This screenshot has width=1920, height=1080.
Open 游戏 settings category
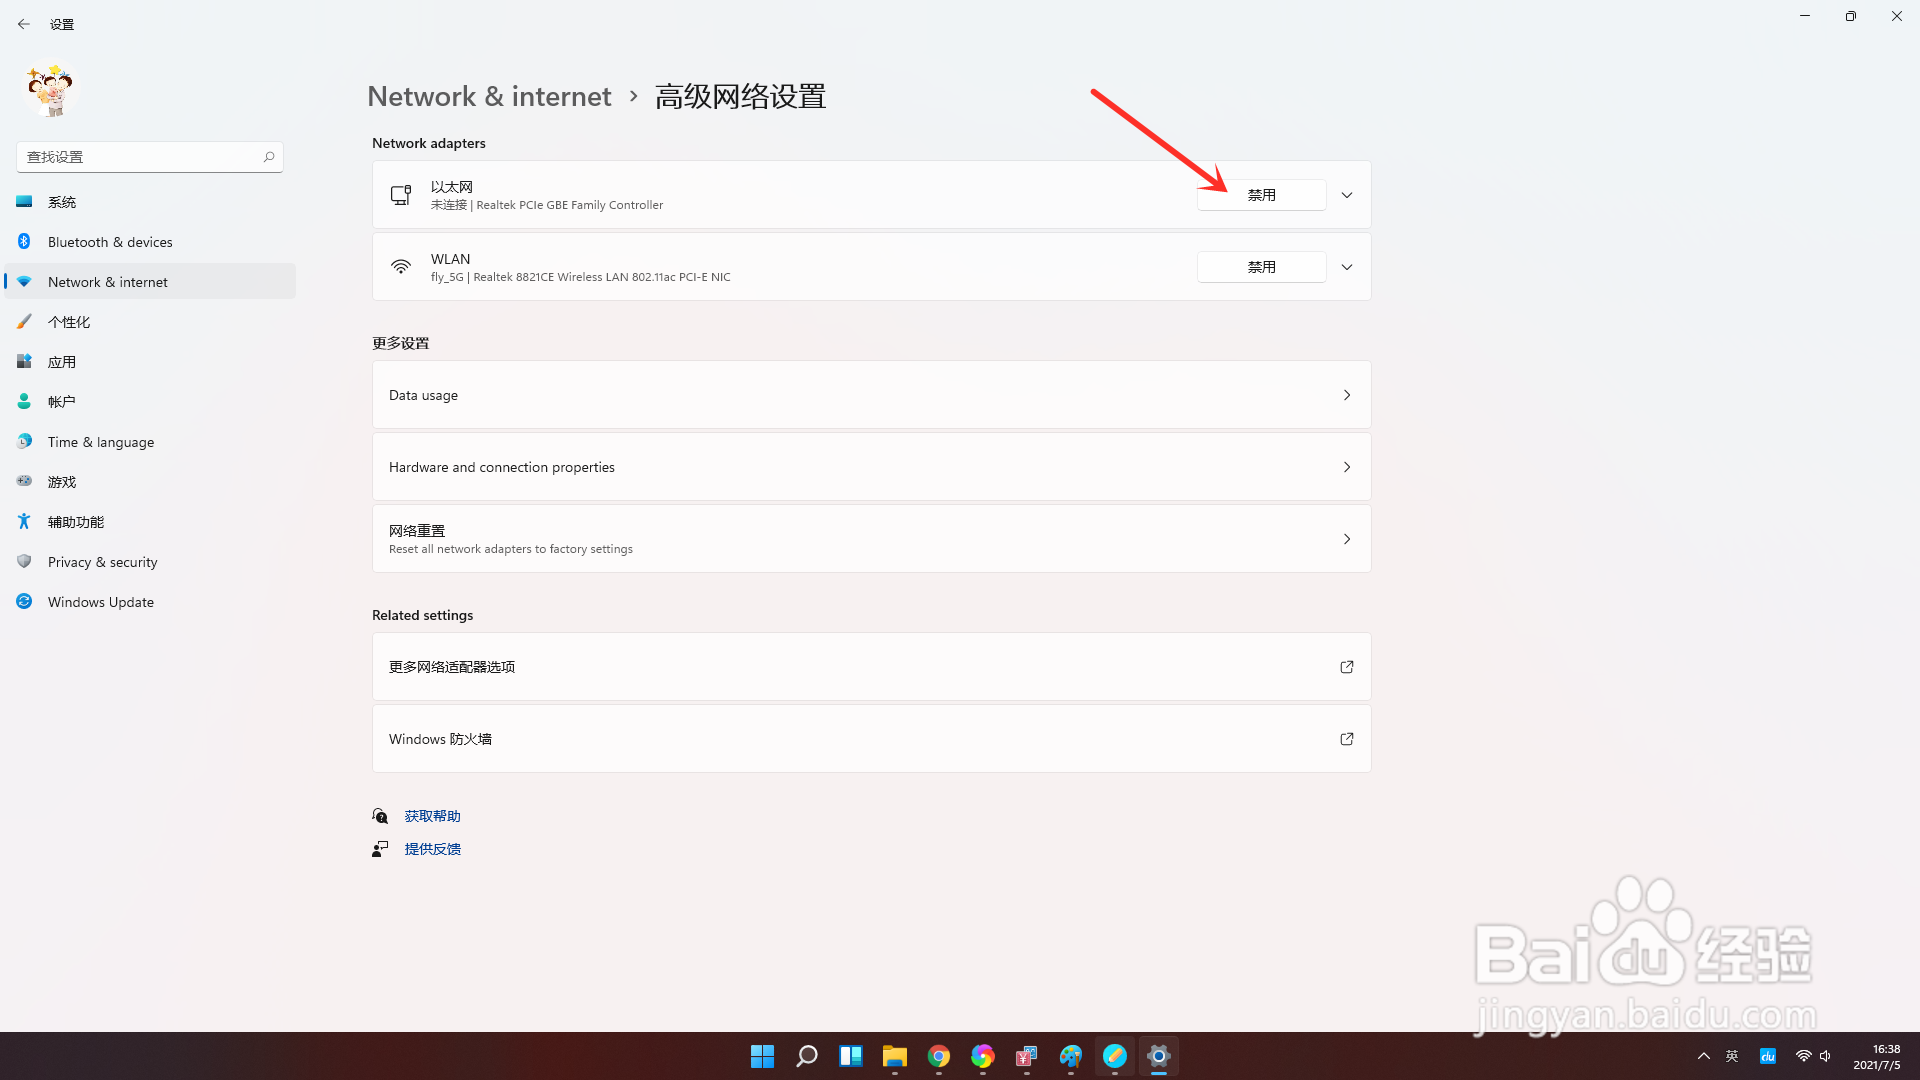pos(150,482)
